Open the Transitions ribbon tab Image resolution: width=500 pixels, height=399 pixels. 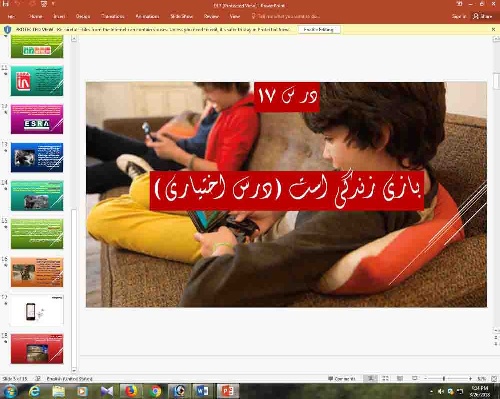[113, 16]
